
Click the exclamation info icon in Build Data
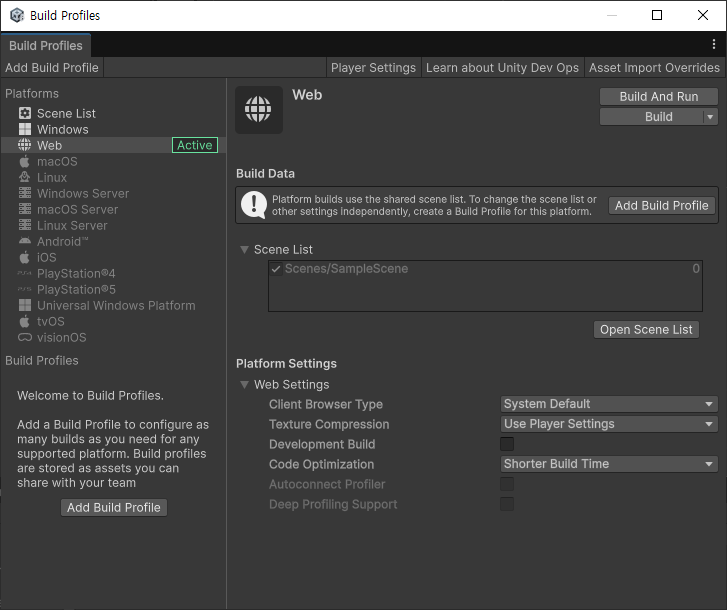pos(254,205)
